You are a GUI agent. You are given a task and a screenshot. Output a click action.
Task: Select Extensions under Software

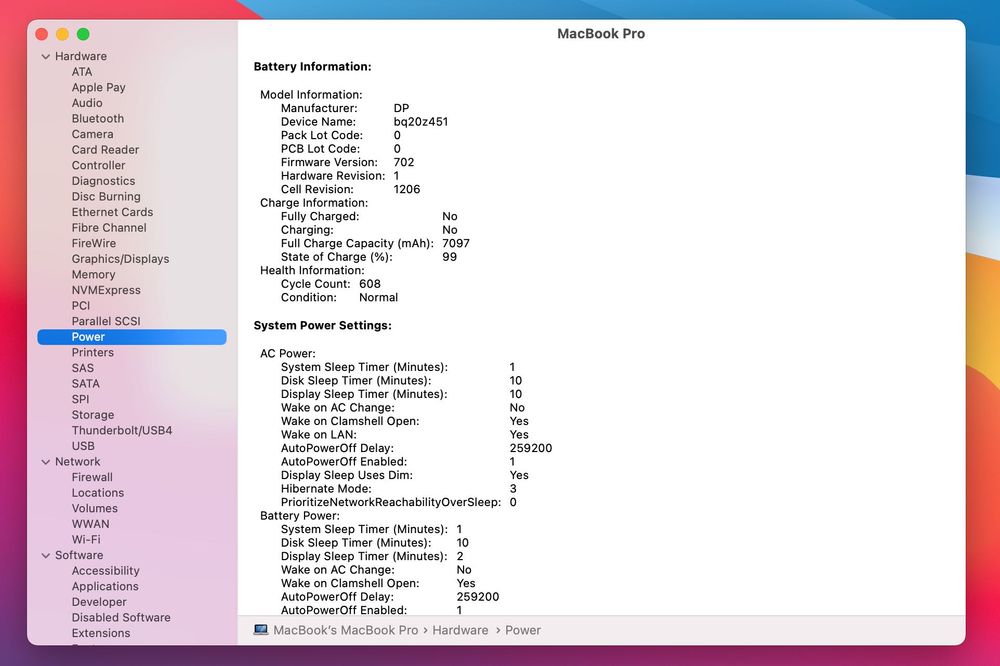(x=101, y=633)
